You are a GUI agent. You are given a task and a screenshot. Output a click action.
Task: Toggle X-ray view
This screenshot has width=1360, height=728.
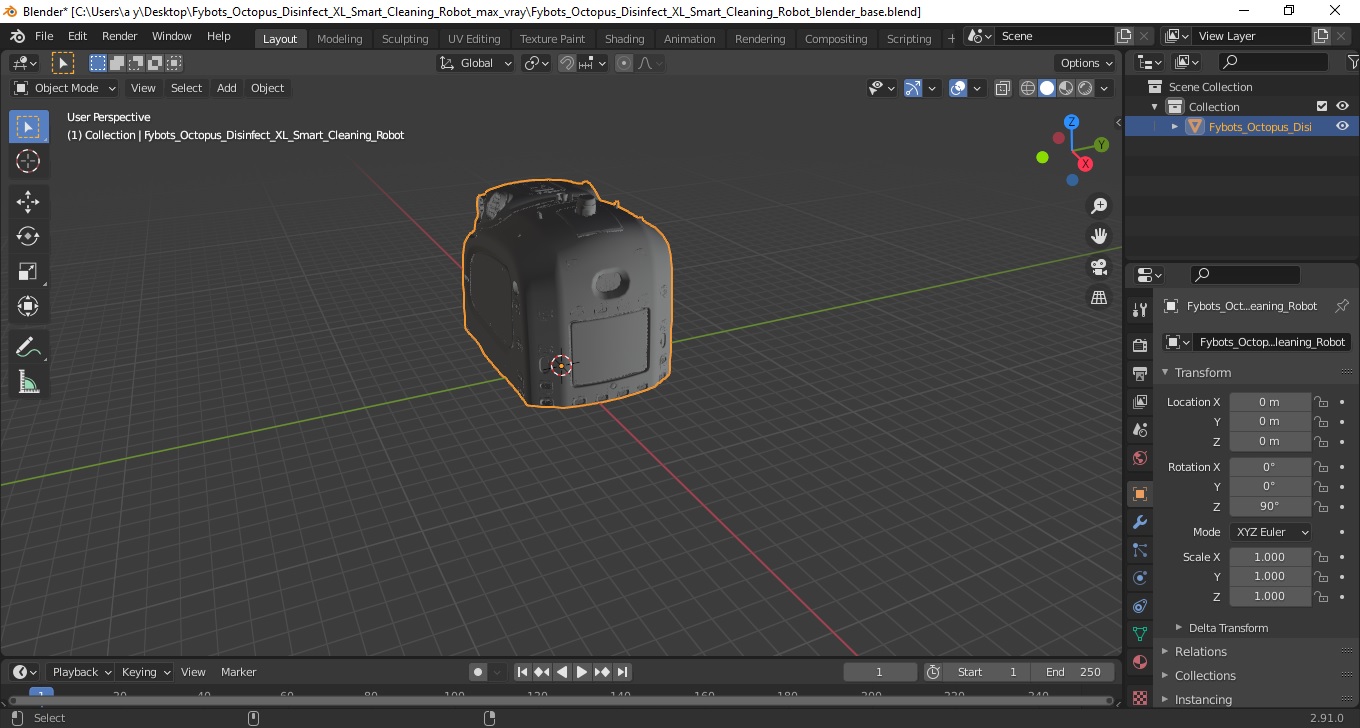(x=1003, y=88)
